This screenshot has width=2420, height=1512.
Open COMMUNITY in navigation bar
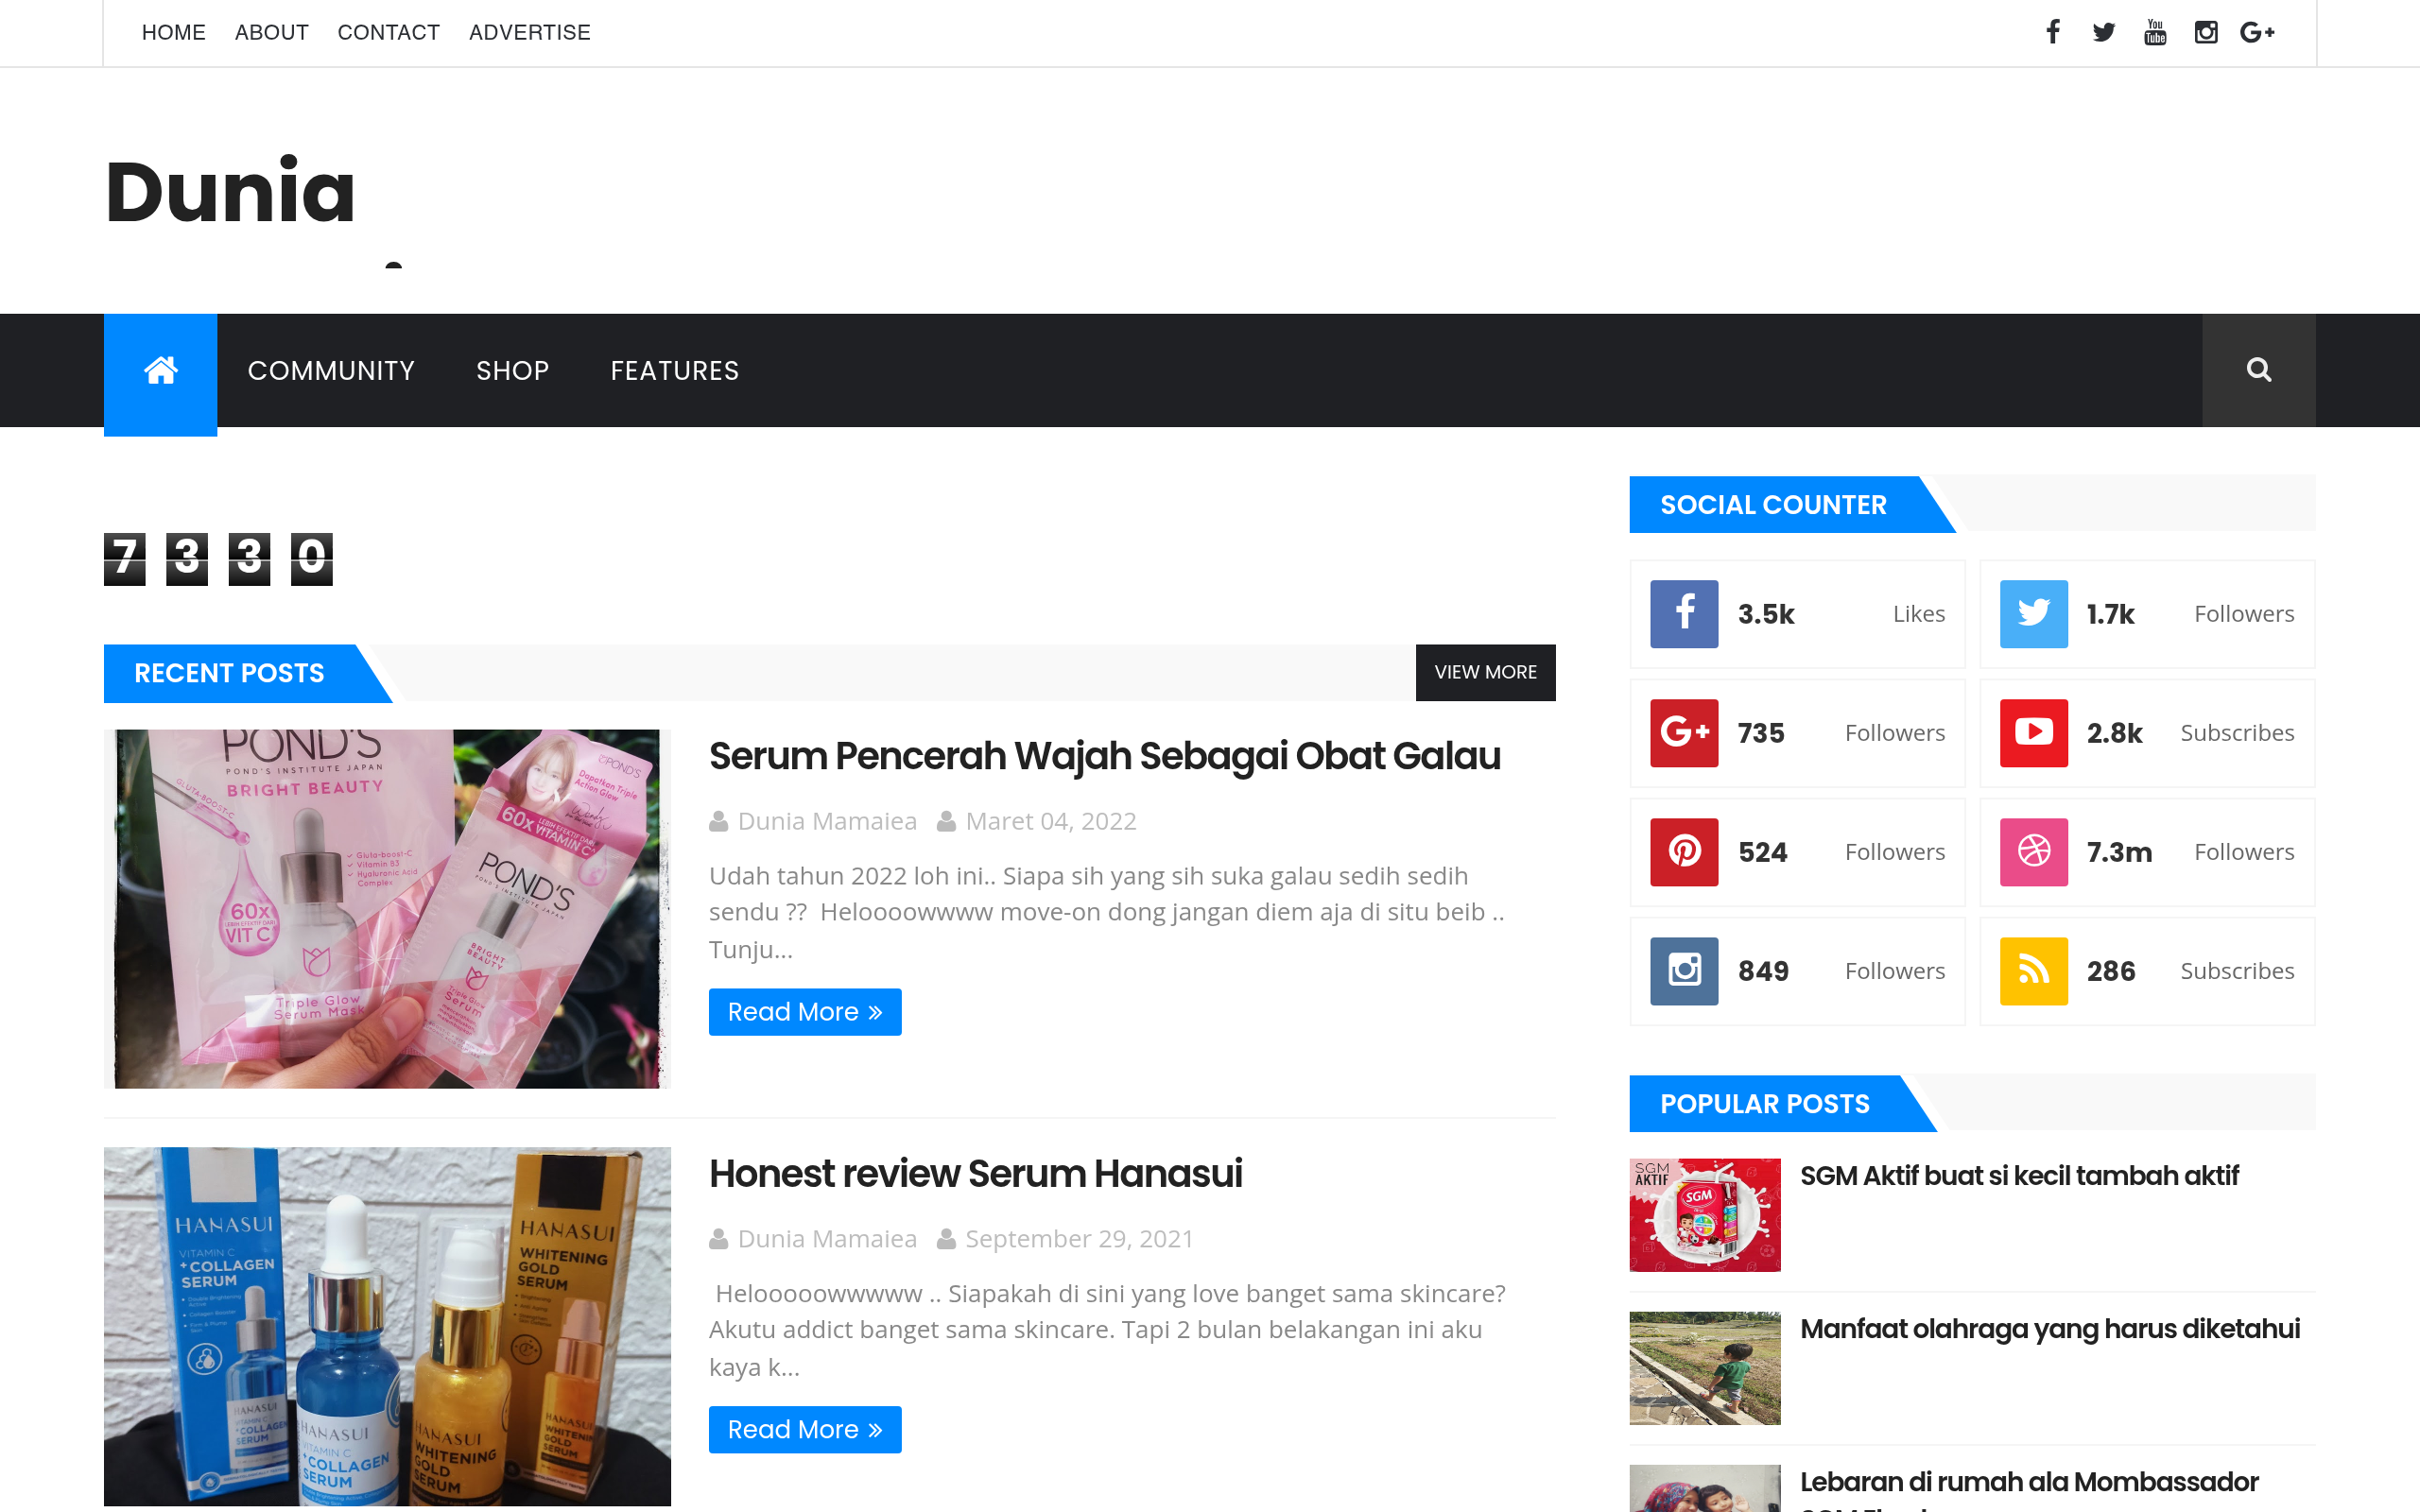click(331, 370)
